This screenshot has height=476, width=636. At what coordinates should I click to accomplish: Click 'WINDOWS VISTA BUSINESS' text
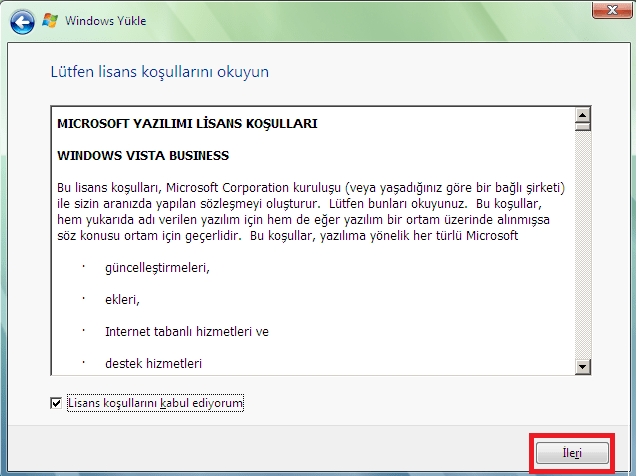click(x=143, y=156)
